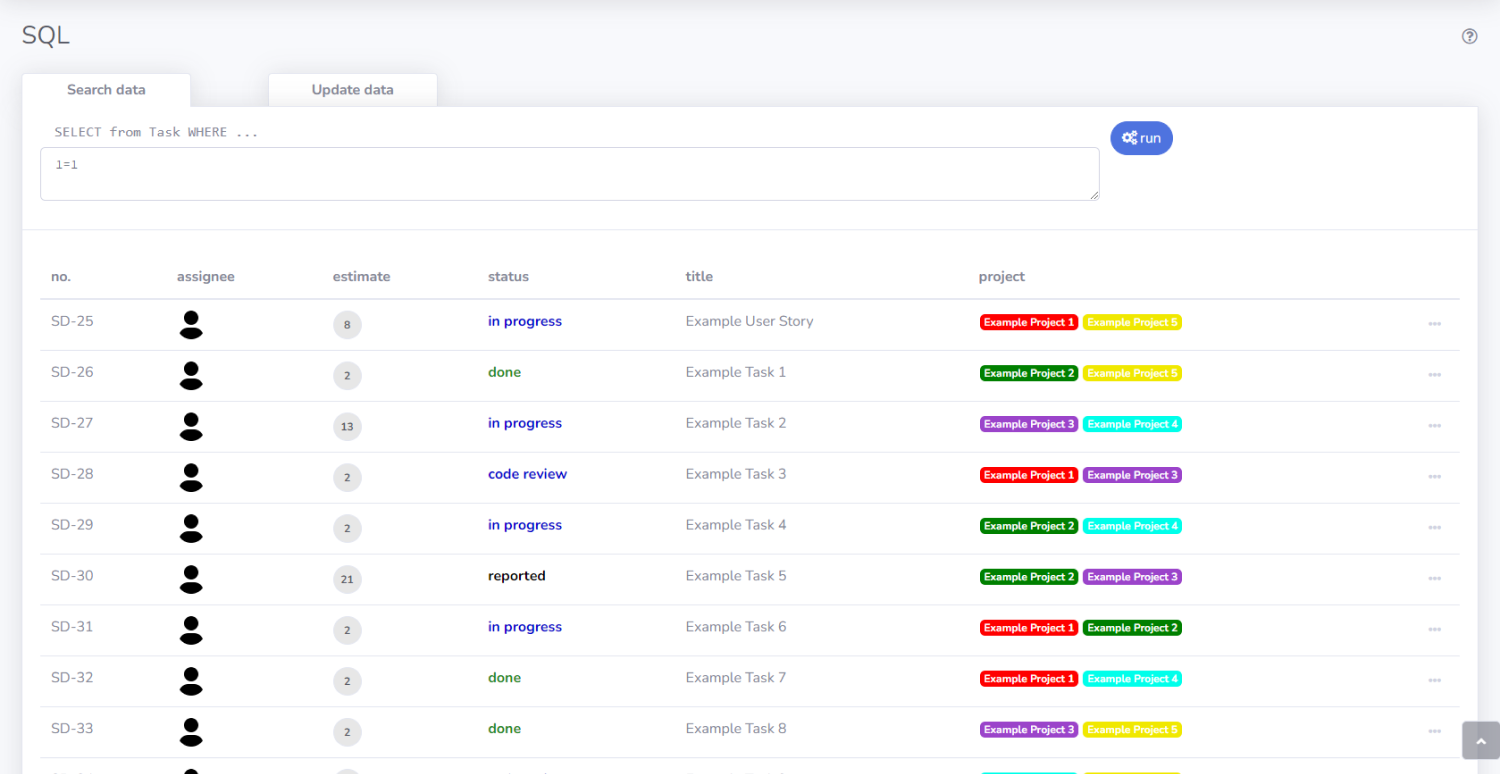Viewport: 1500px width, 774px height.
Task: Click assignee avatar in SD-26 row
Action: click(191, 376)
